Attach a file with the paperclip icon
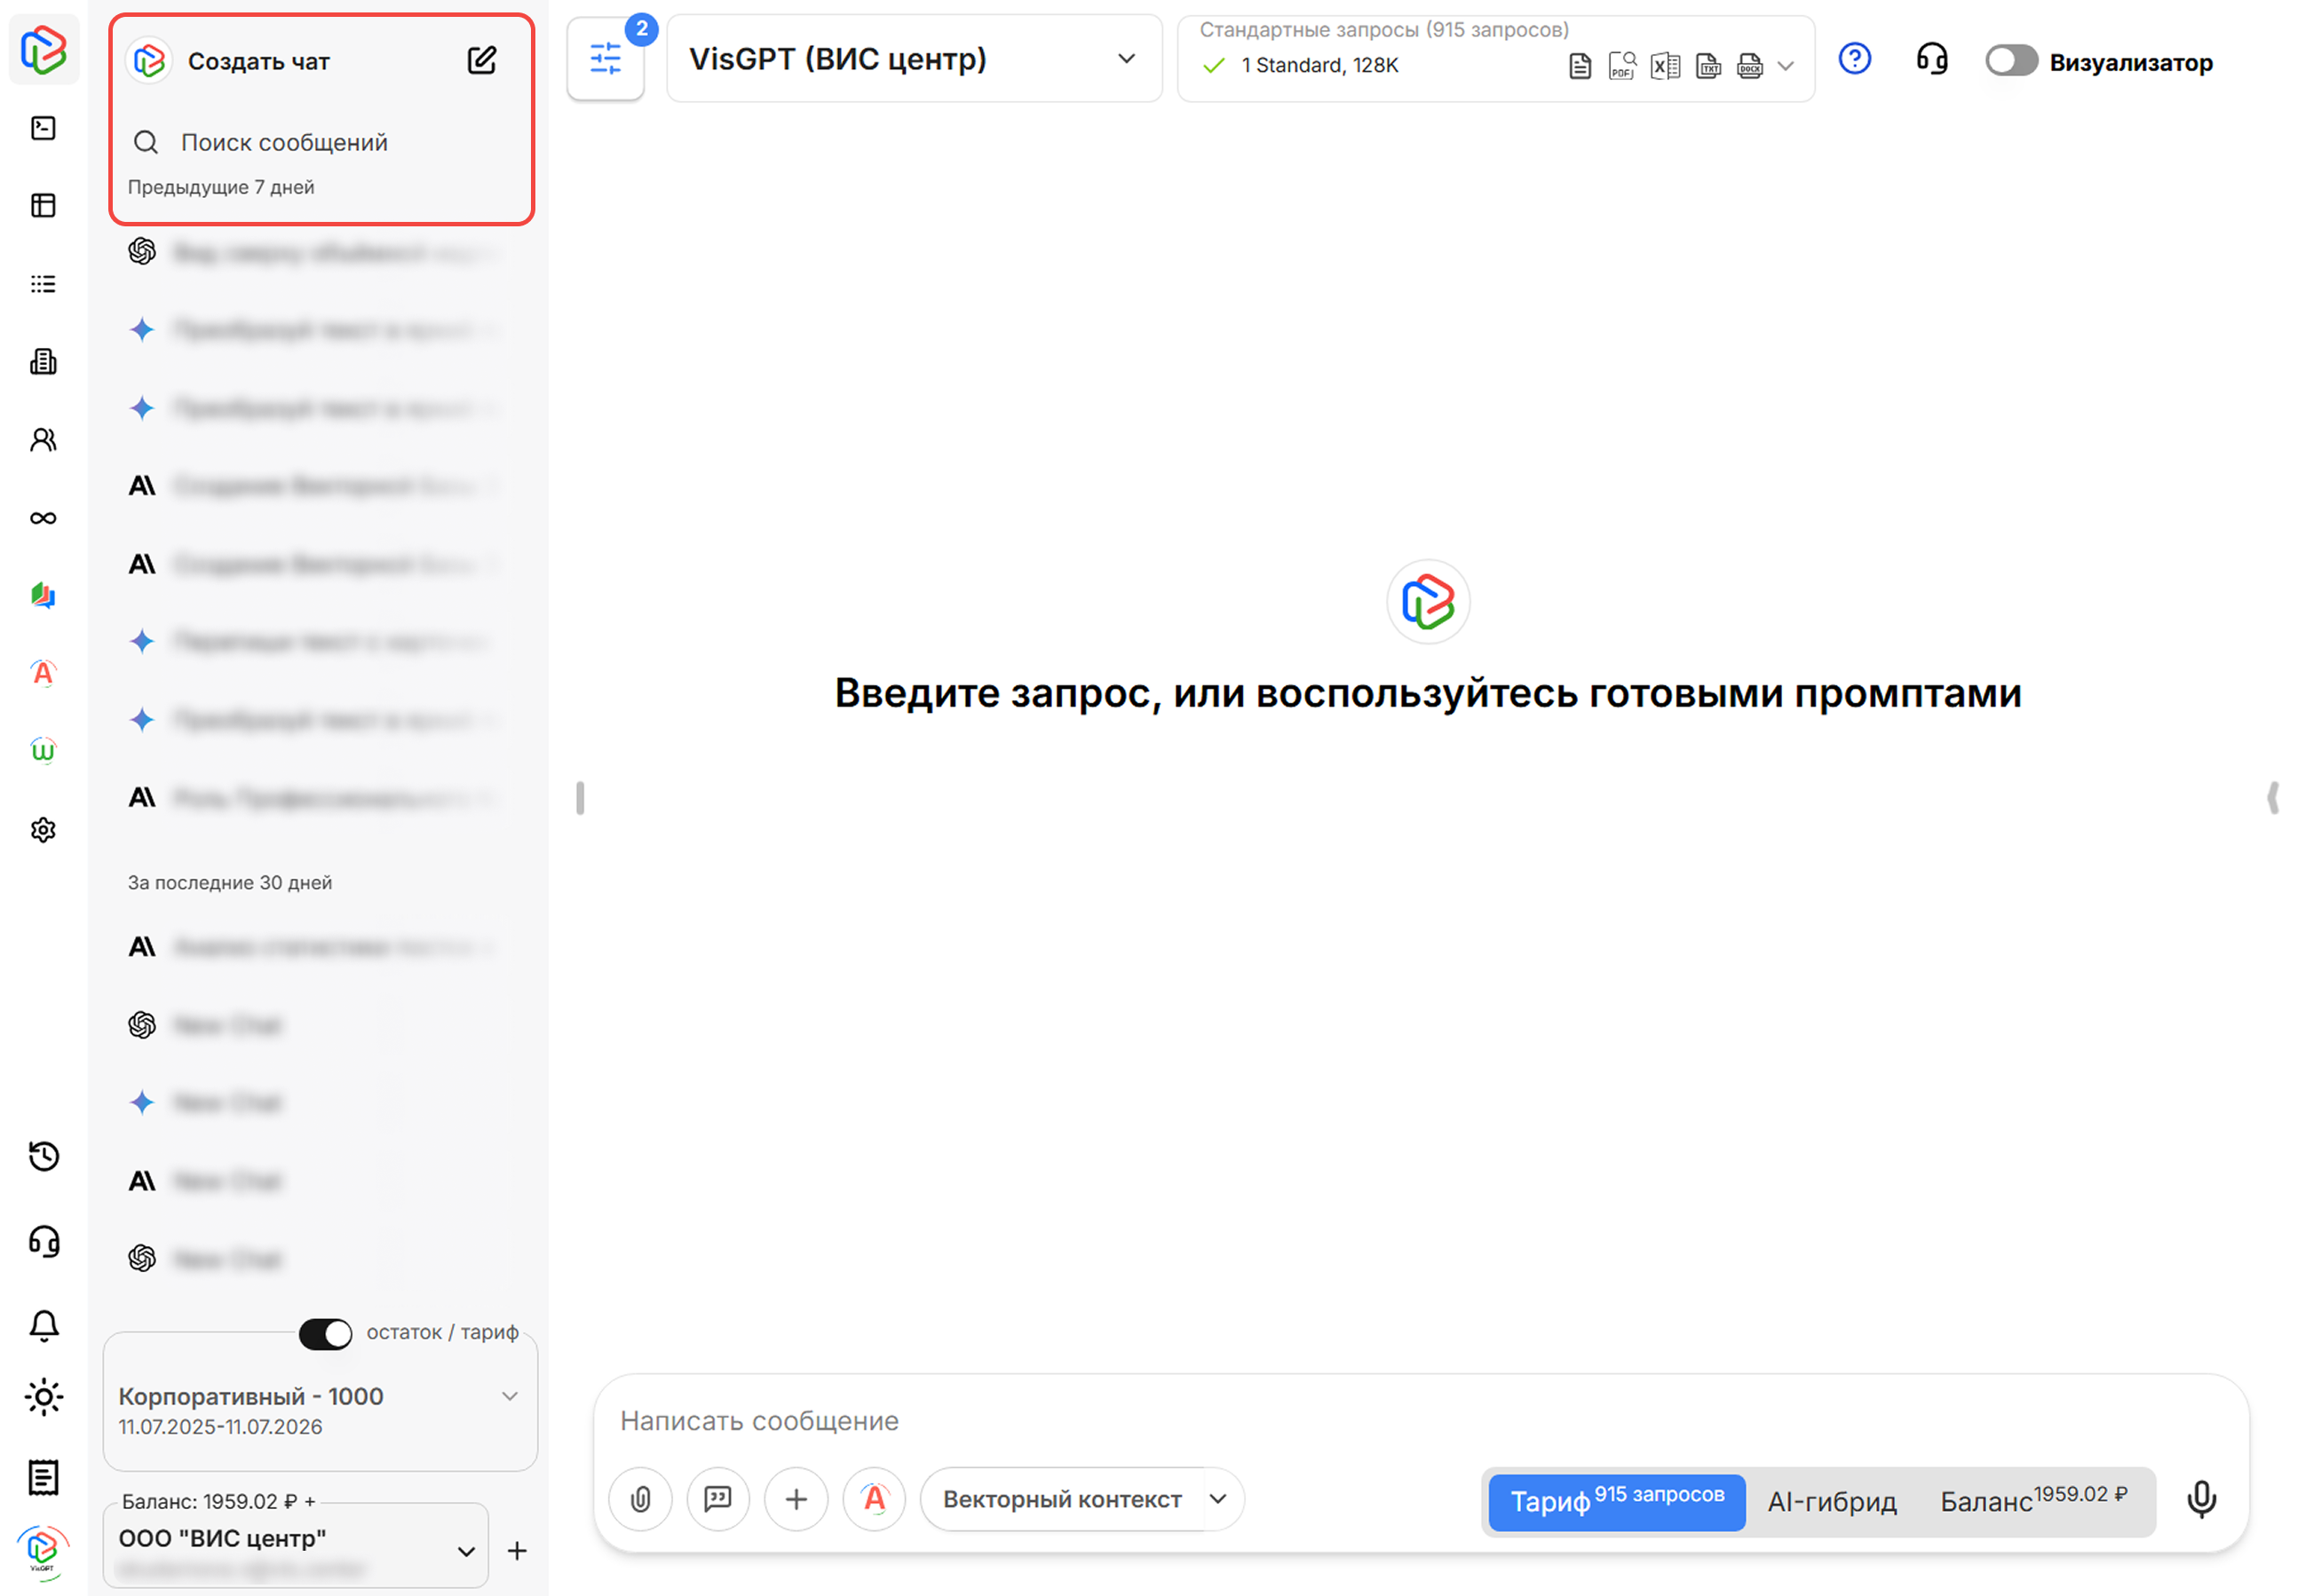2305x1596 pixels. pos(640,1499)
